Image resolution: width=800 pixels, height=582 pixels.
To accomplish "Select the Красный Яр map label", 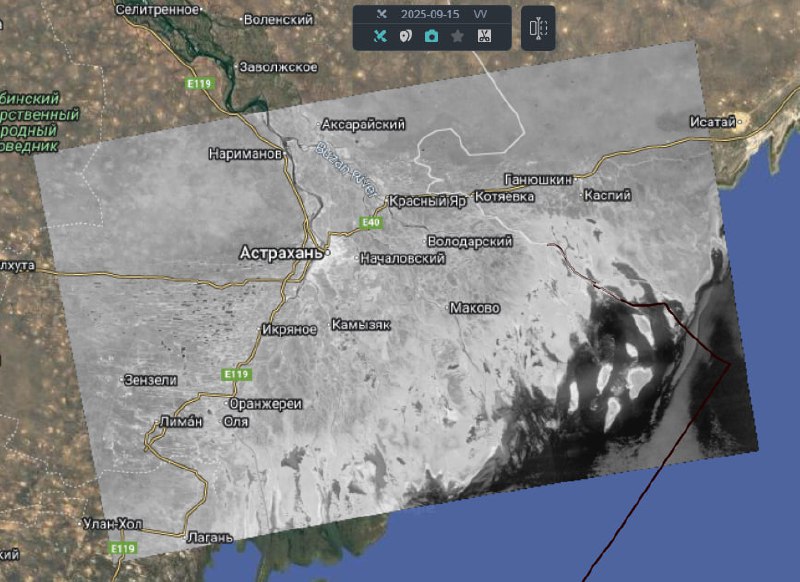I will [x=427, y=201].
